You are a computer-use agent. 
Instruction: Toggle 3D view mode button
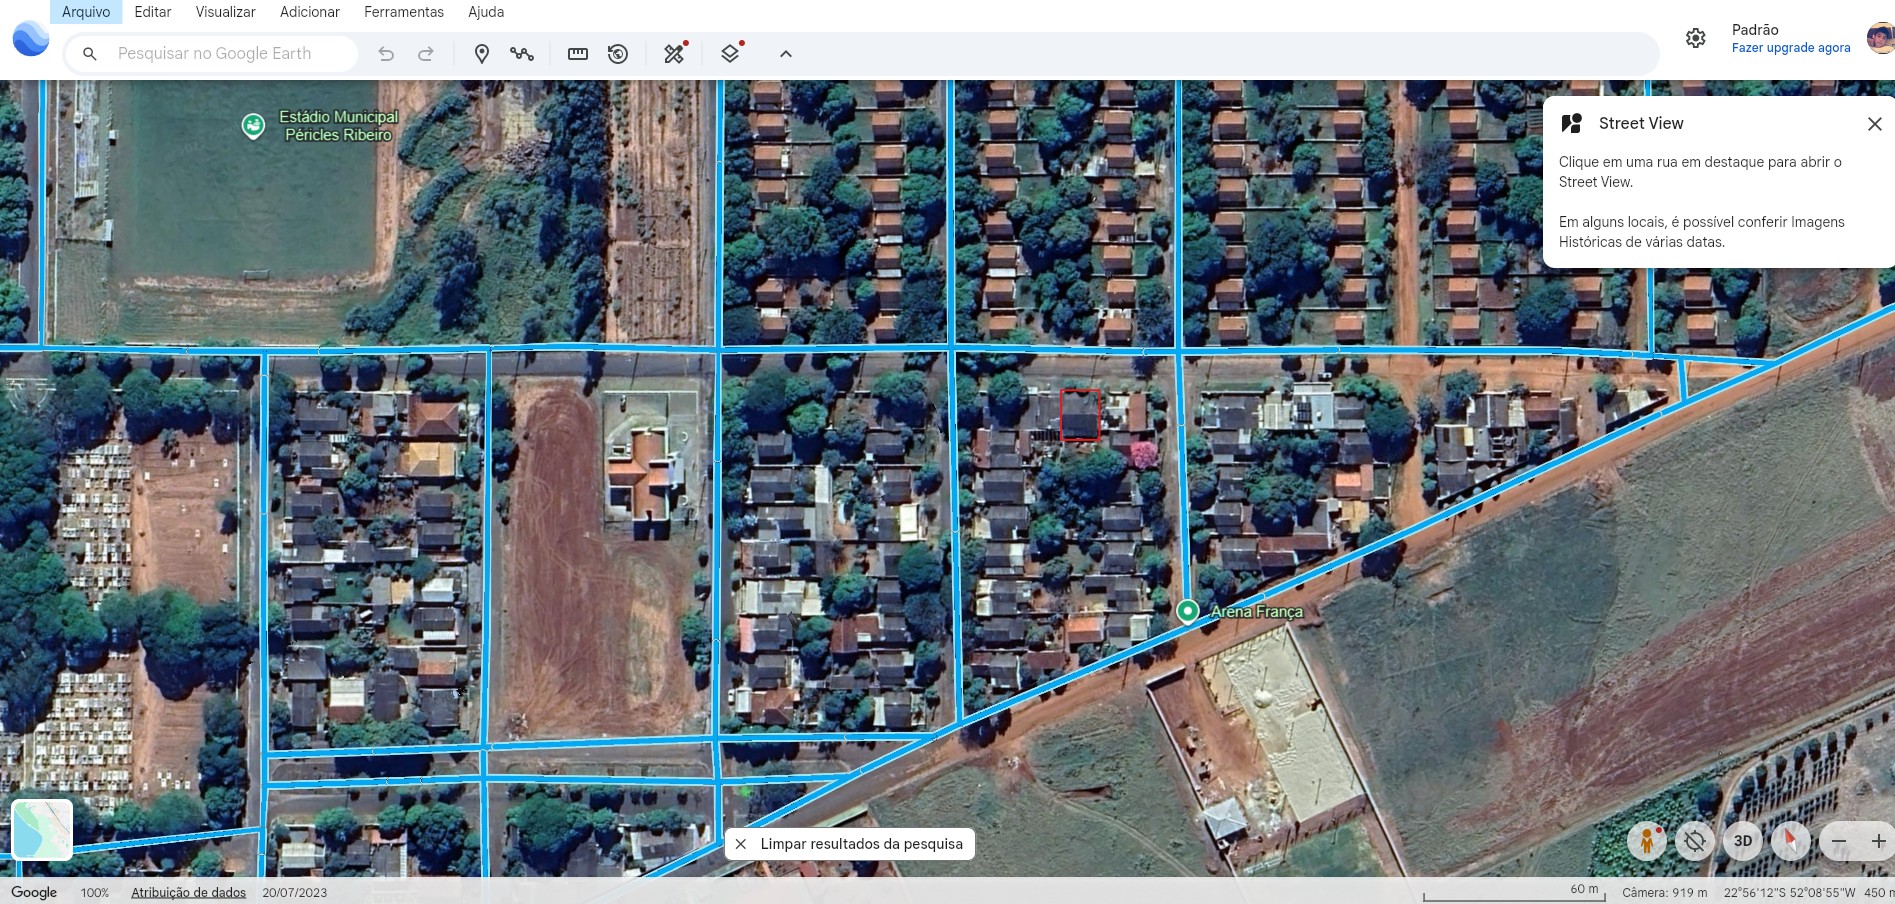[x=1742, y=841]
